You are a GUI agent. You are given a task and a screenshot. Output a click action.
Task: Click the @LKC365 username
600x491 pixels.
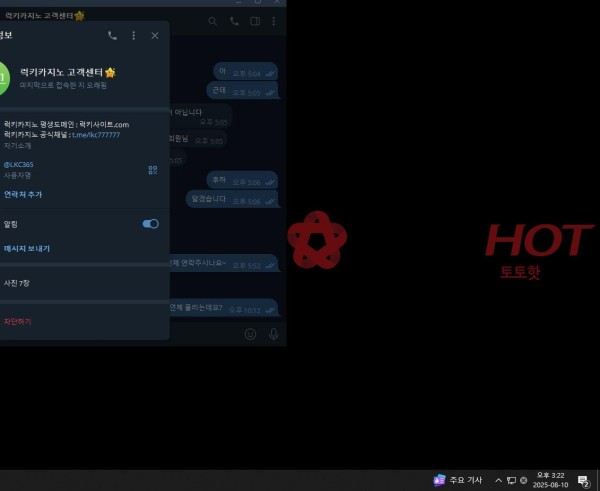[x=18, y=165]
